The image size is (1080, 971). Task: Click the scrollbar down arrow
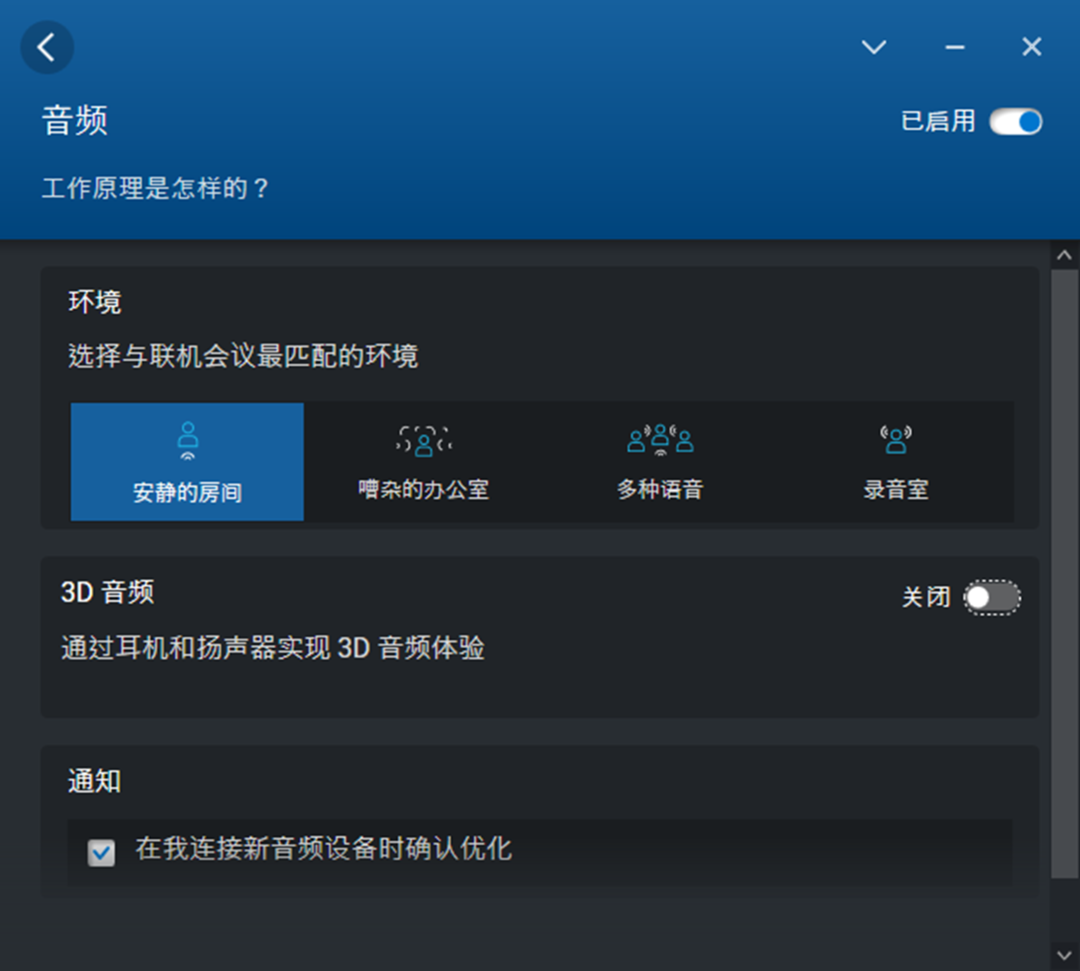(1065, 957)
